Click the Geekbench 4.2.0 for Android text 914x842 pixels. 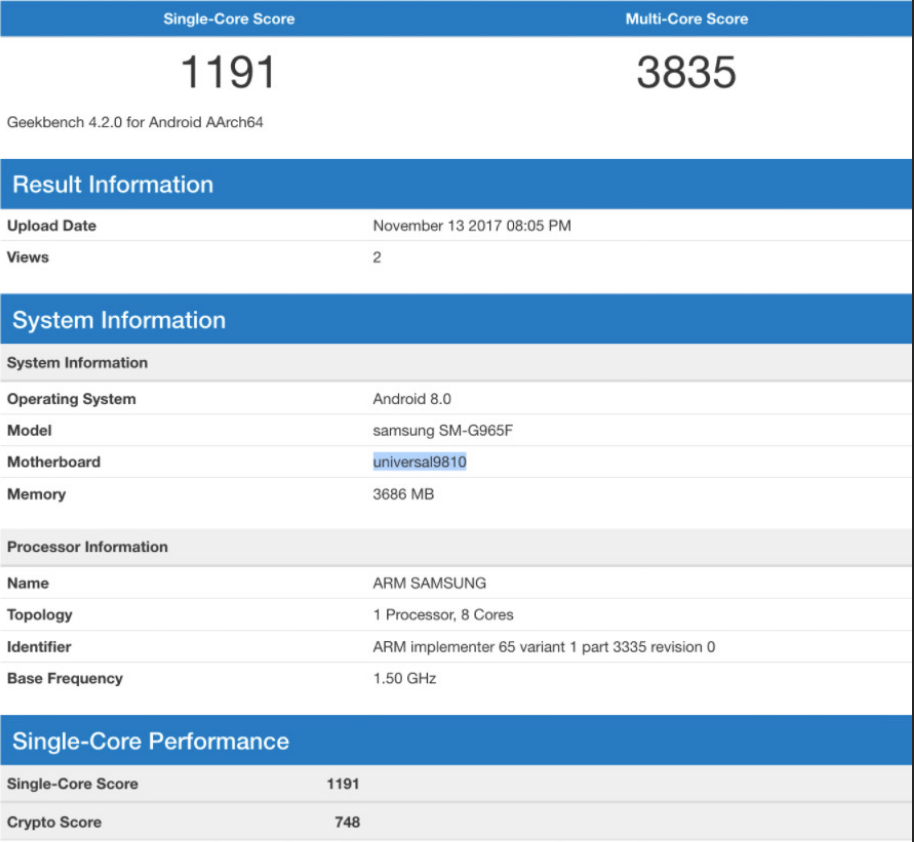(135, 123)
